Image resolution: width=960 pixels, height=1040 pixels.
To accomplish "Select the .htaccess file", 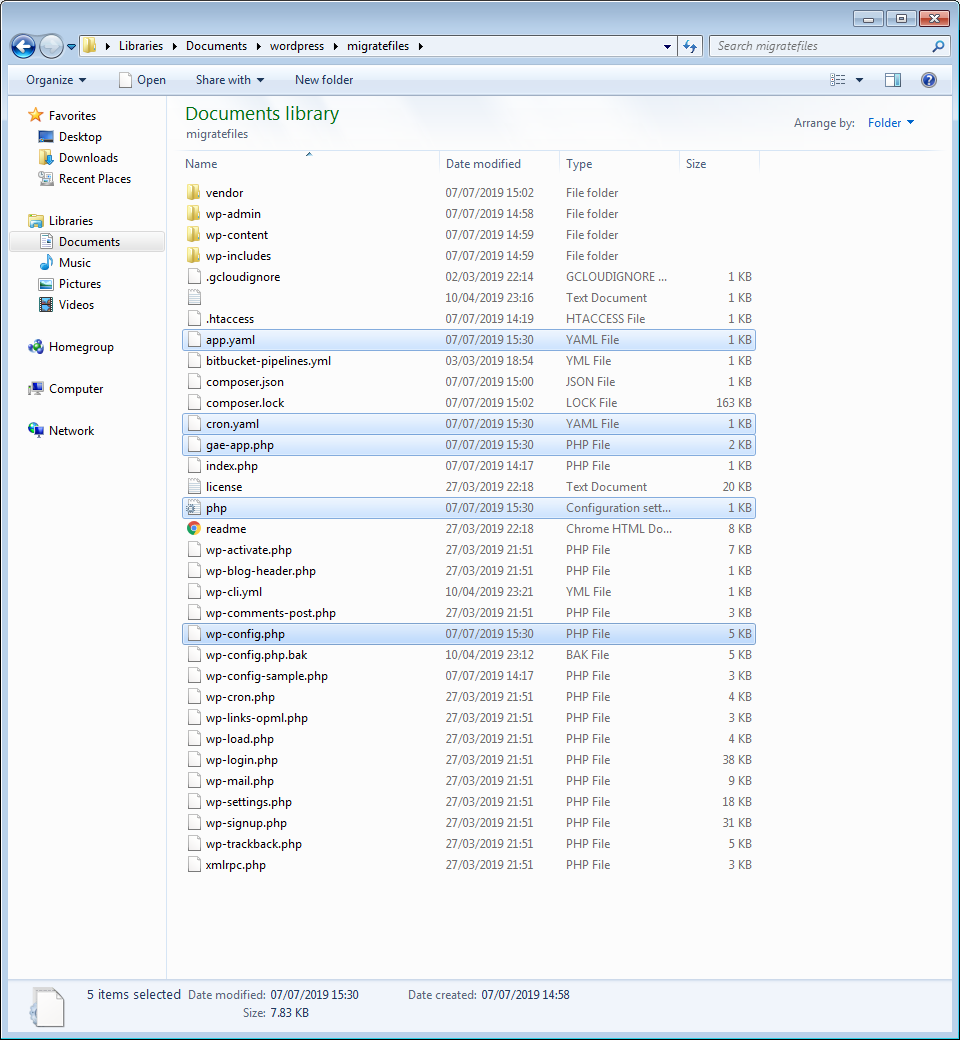I will point(468,318).
